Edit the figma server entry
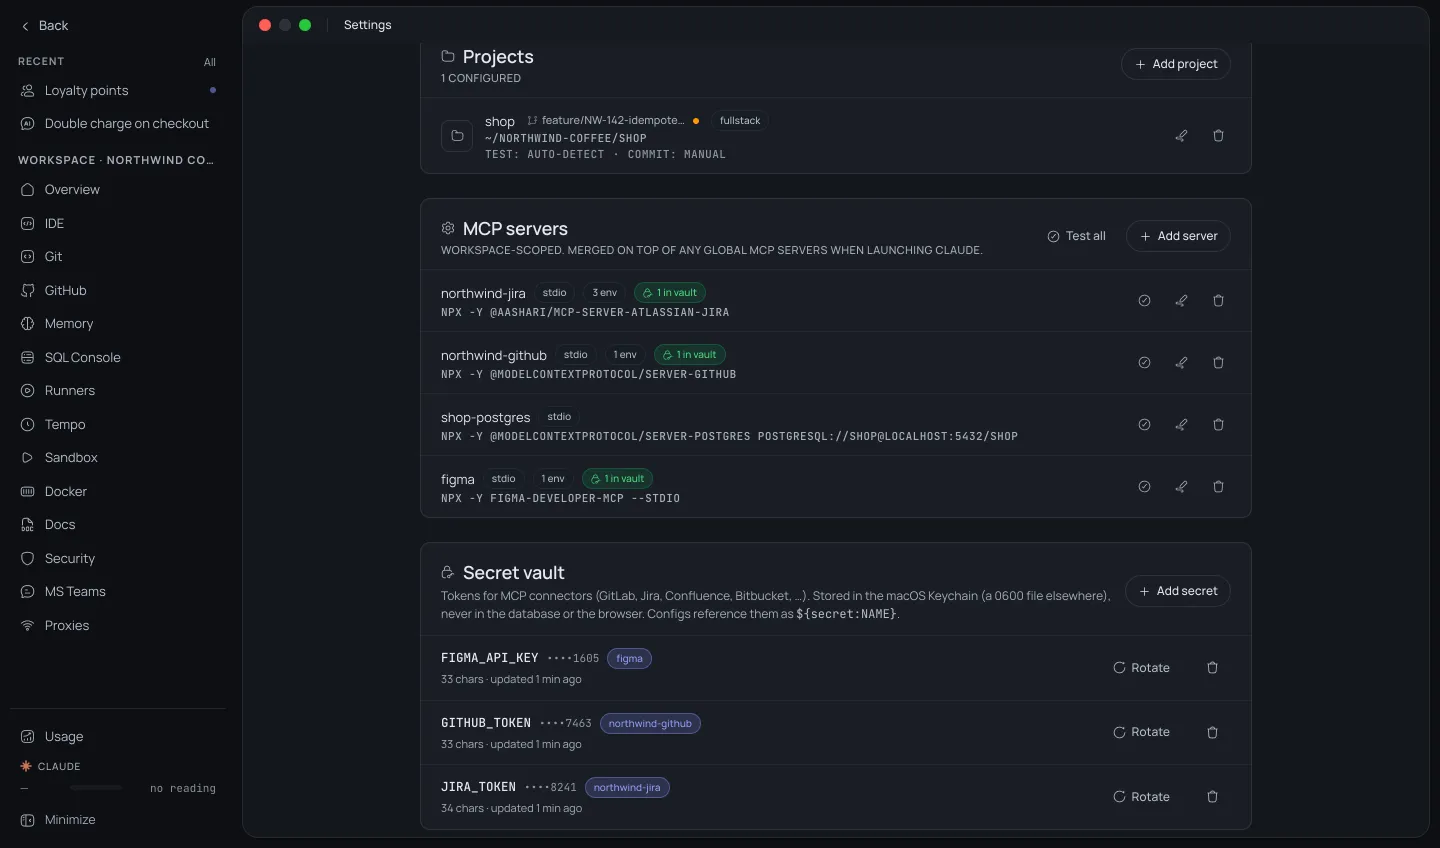Image resolution: width=1440 pixels, height=848 pixels. pyautogui.click(x=1181, y=487)
